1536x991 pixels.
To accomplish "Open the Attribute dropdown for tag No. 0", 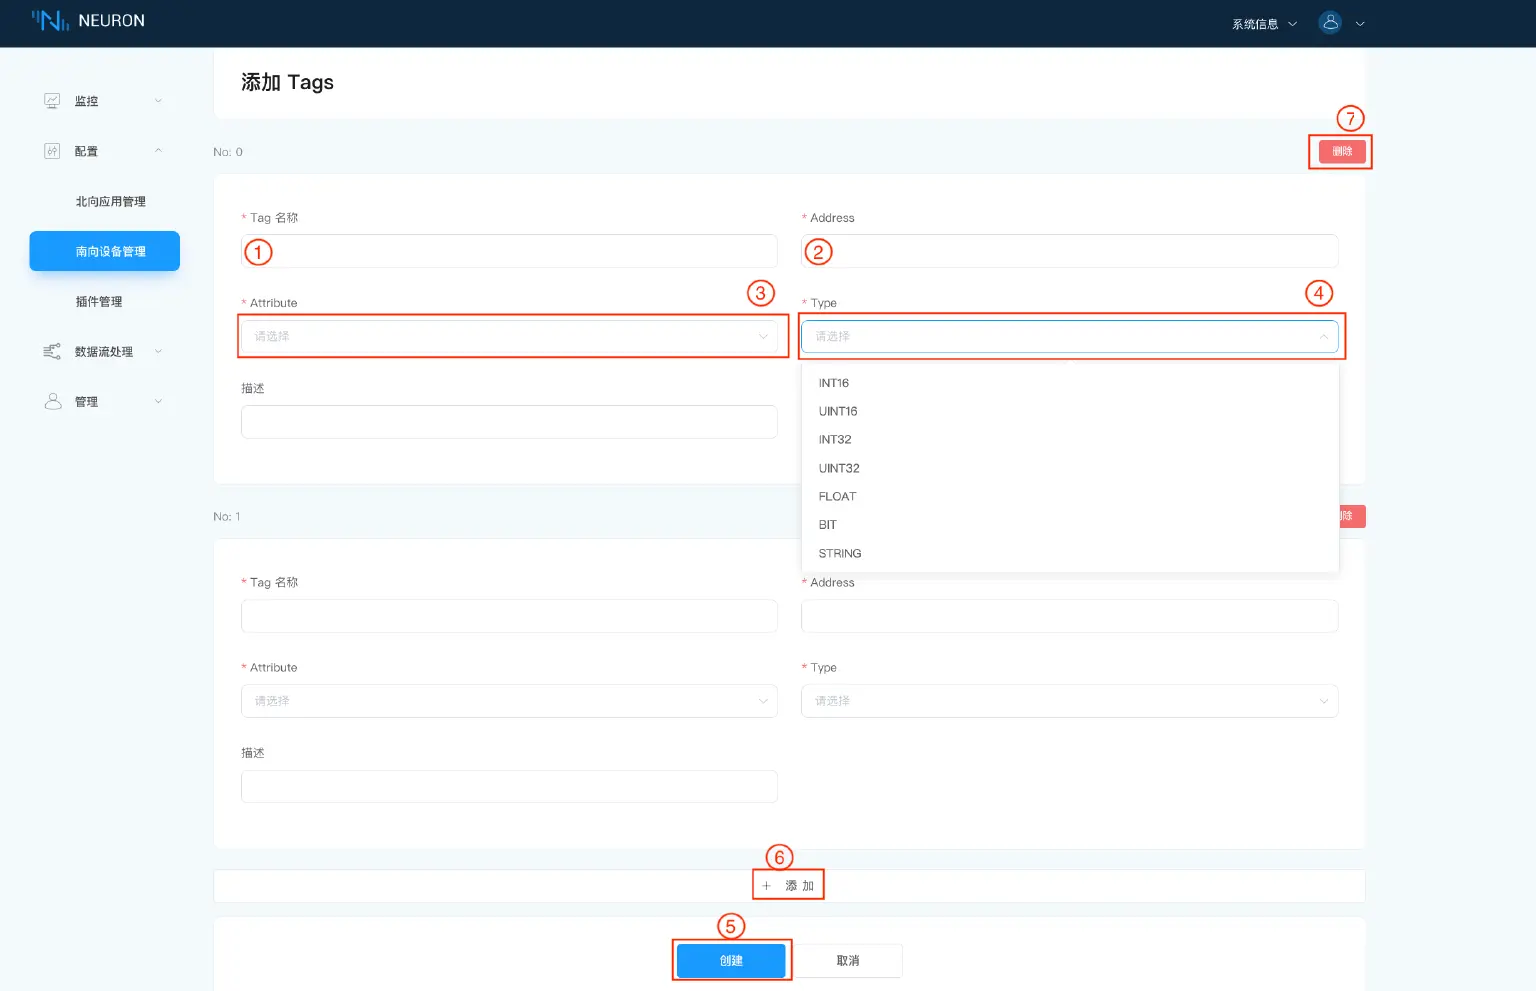I will [x=509, y=337].
